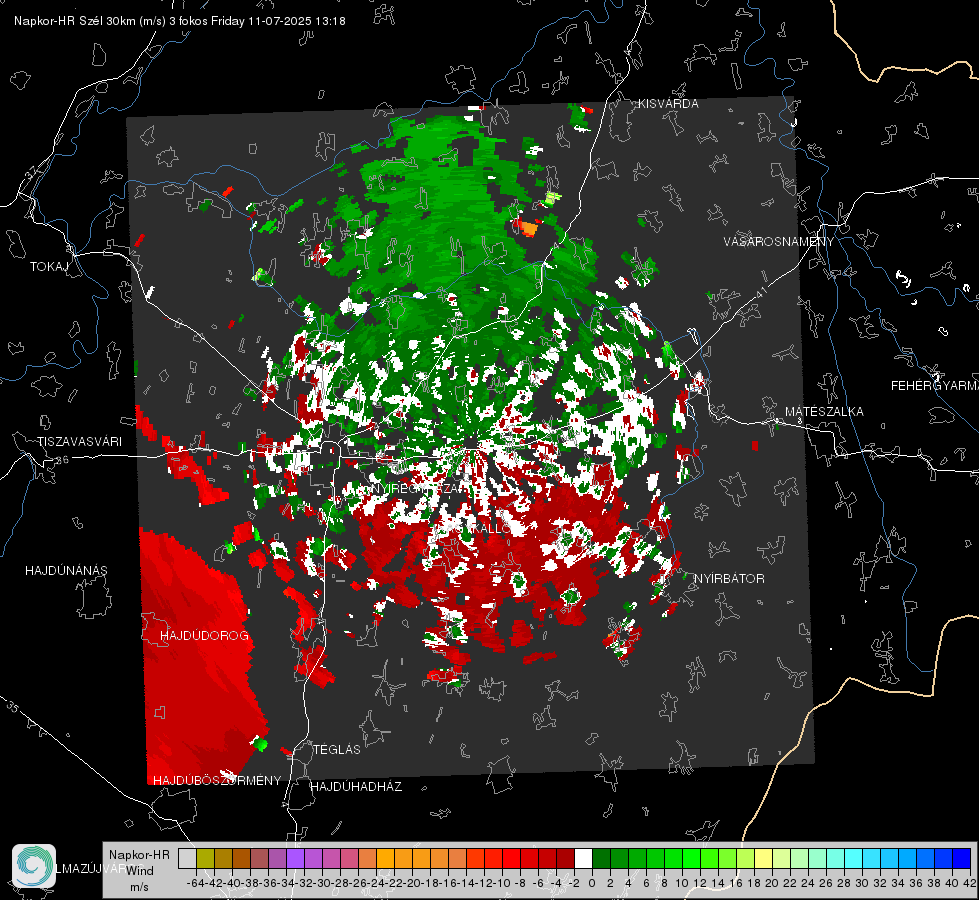The height and width of the screenshot is (900, 979).
Task: Click the 20 legend value
Action: 772,883
